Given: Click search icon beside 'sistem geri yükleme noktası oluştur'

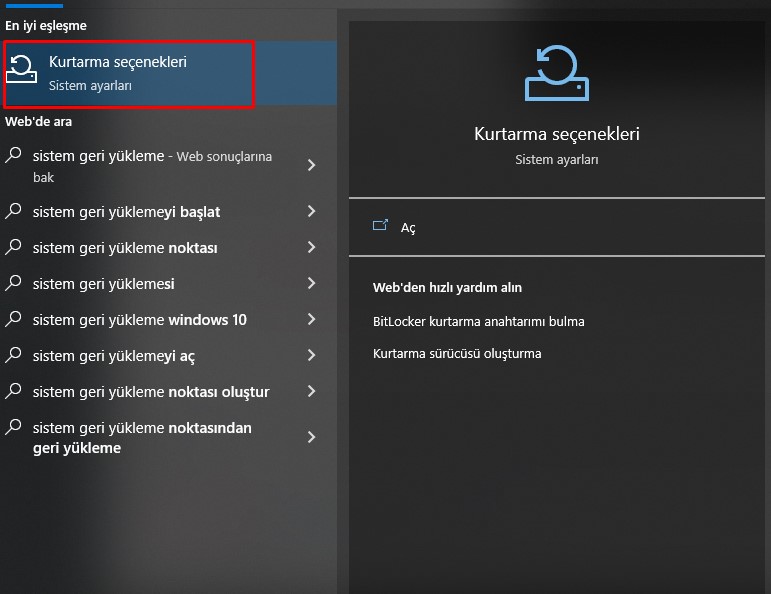Looking at the screenshot, I should pos(13,391).
